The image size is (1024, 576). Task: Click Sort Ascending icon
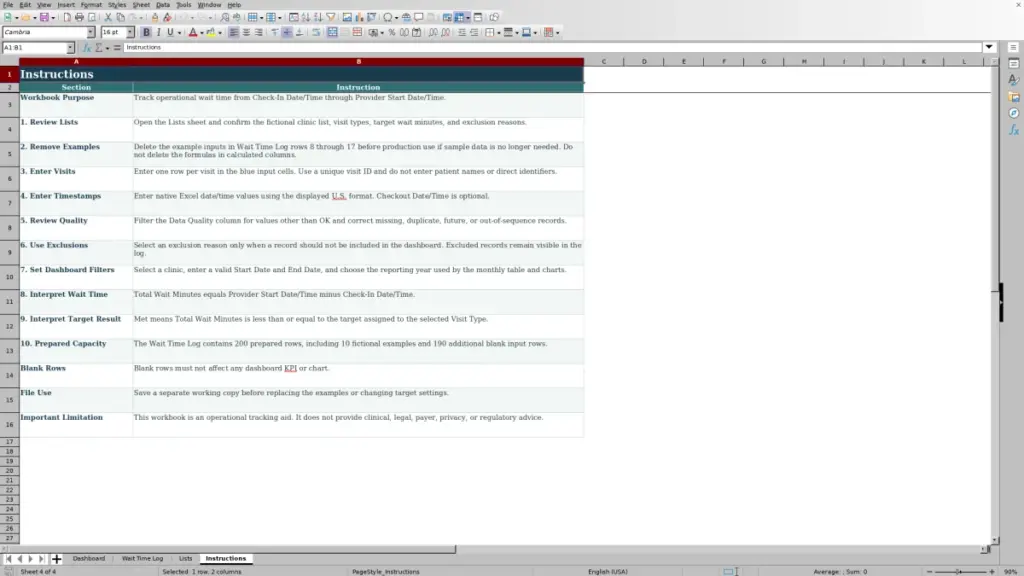306,18
